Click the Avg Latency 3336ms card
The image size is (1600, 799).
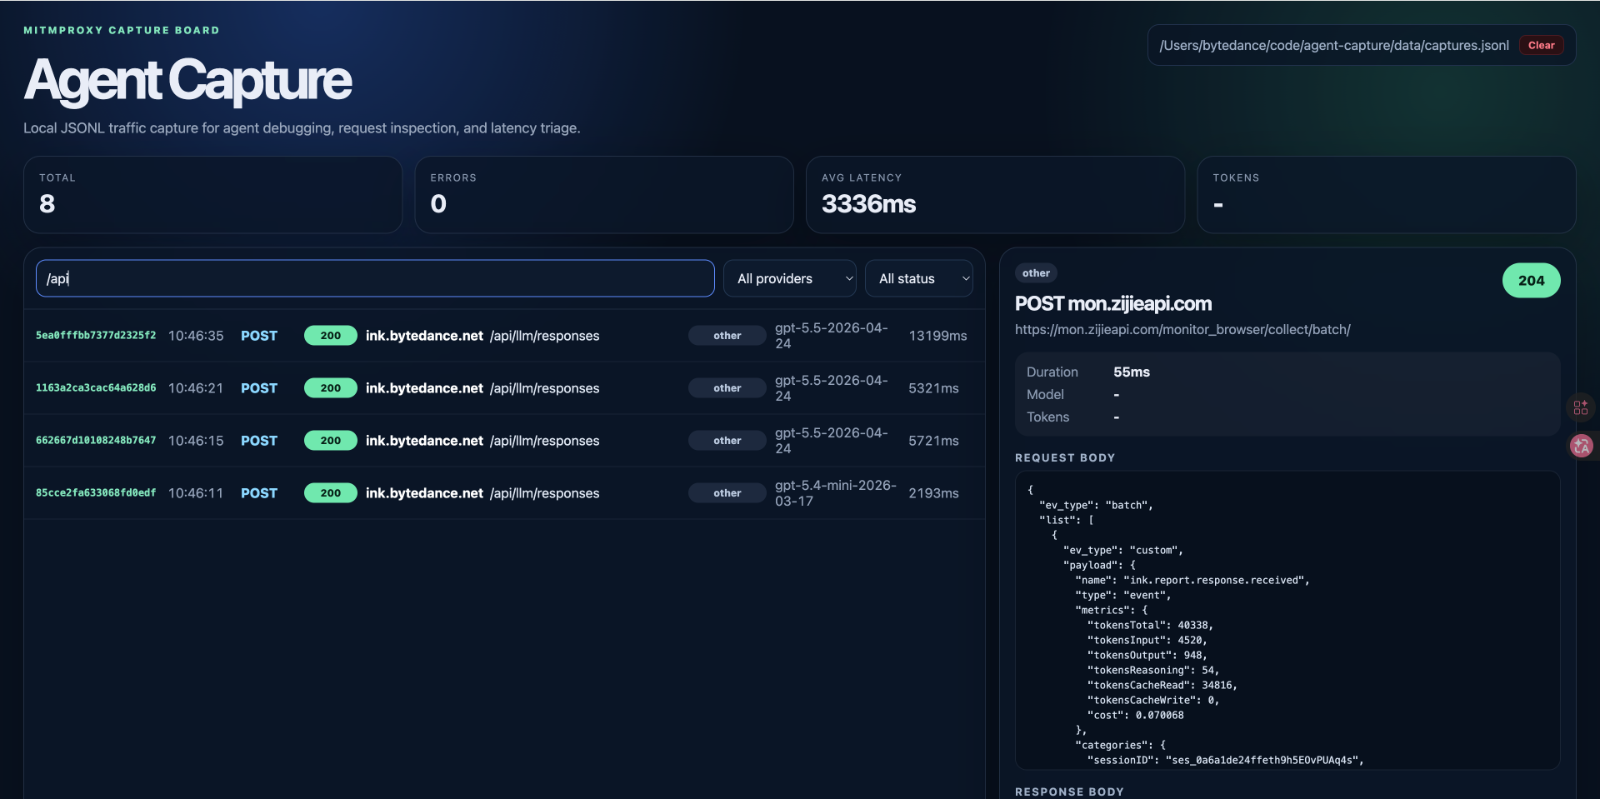coord(995,195)
